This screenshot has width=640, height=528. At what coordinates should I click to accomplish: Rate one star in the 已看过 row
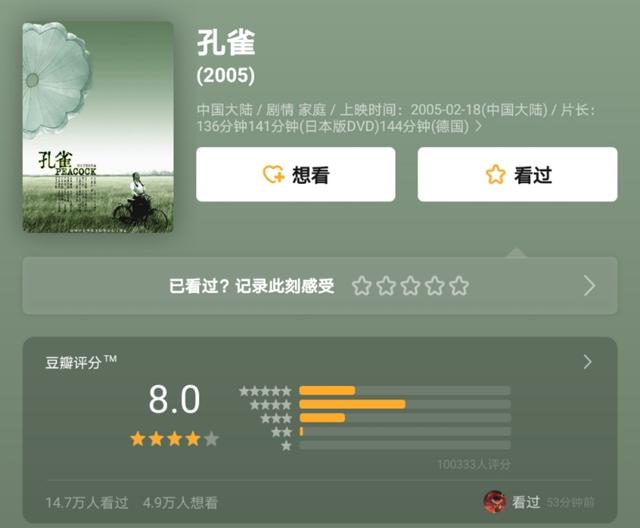pos(362,286)
